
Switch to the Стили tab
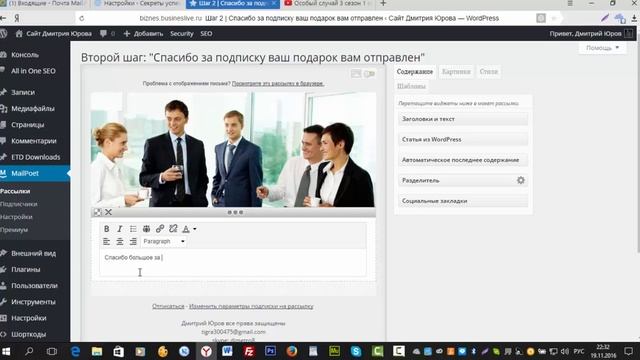[489, 72]
